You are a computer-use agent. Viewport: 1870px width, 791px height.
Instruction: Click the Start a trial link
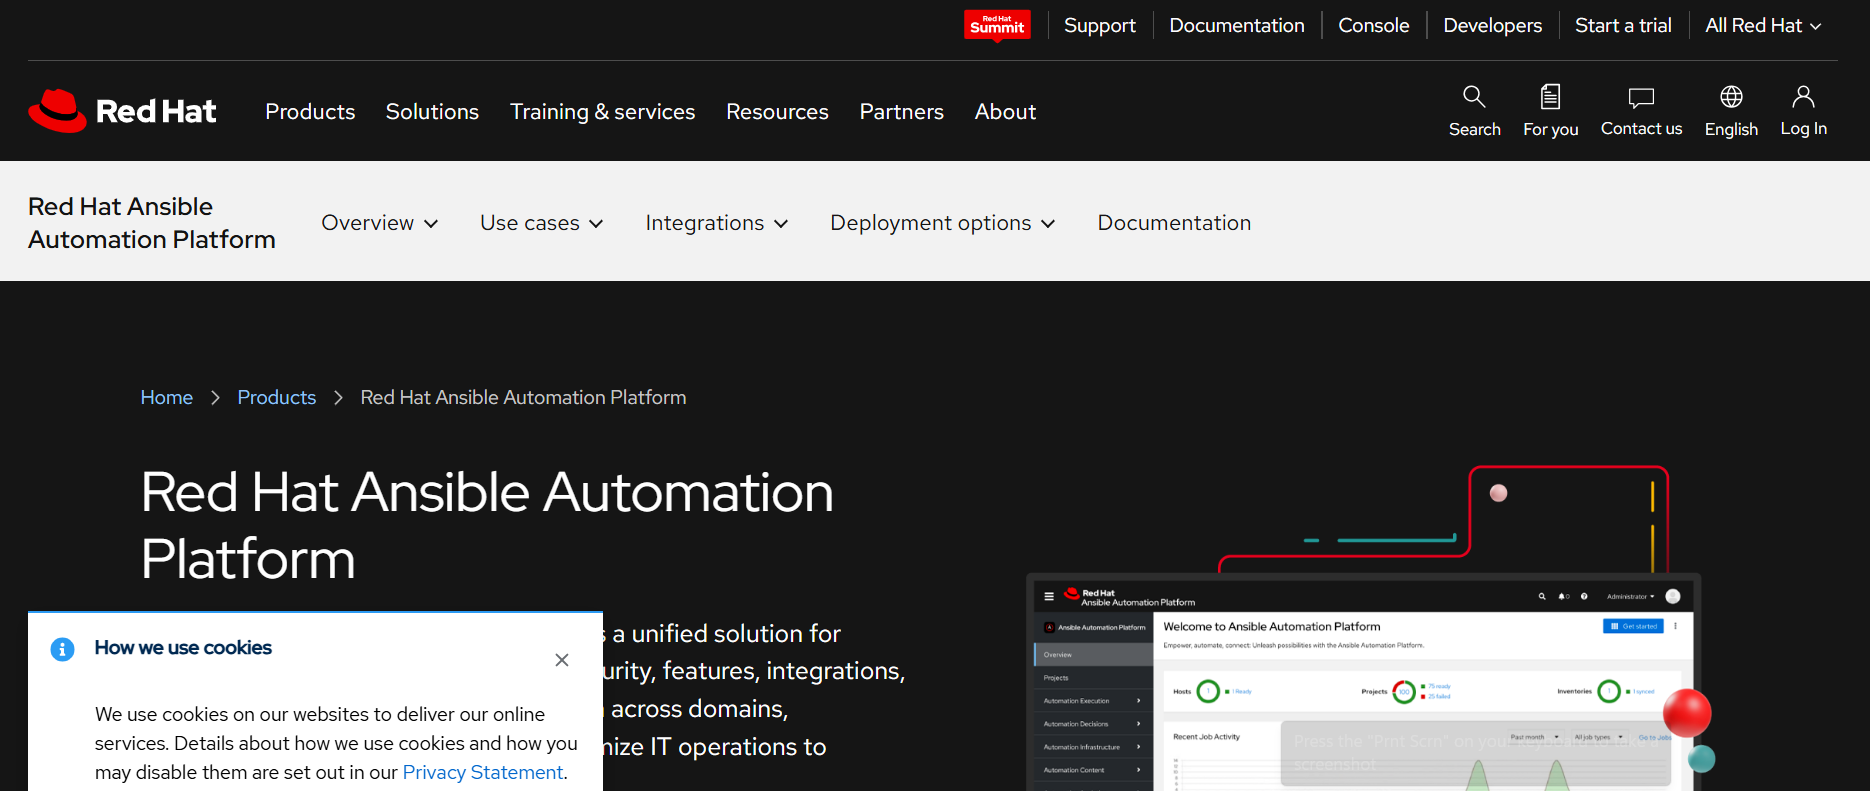point(1623,25)
